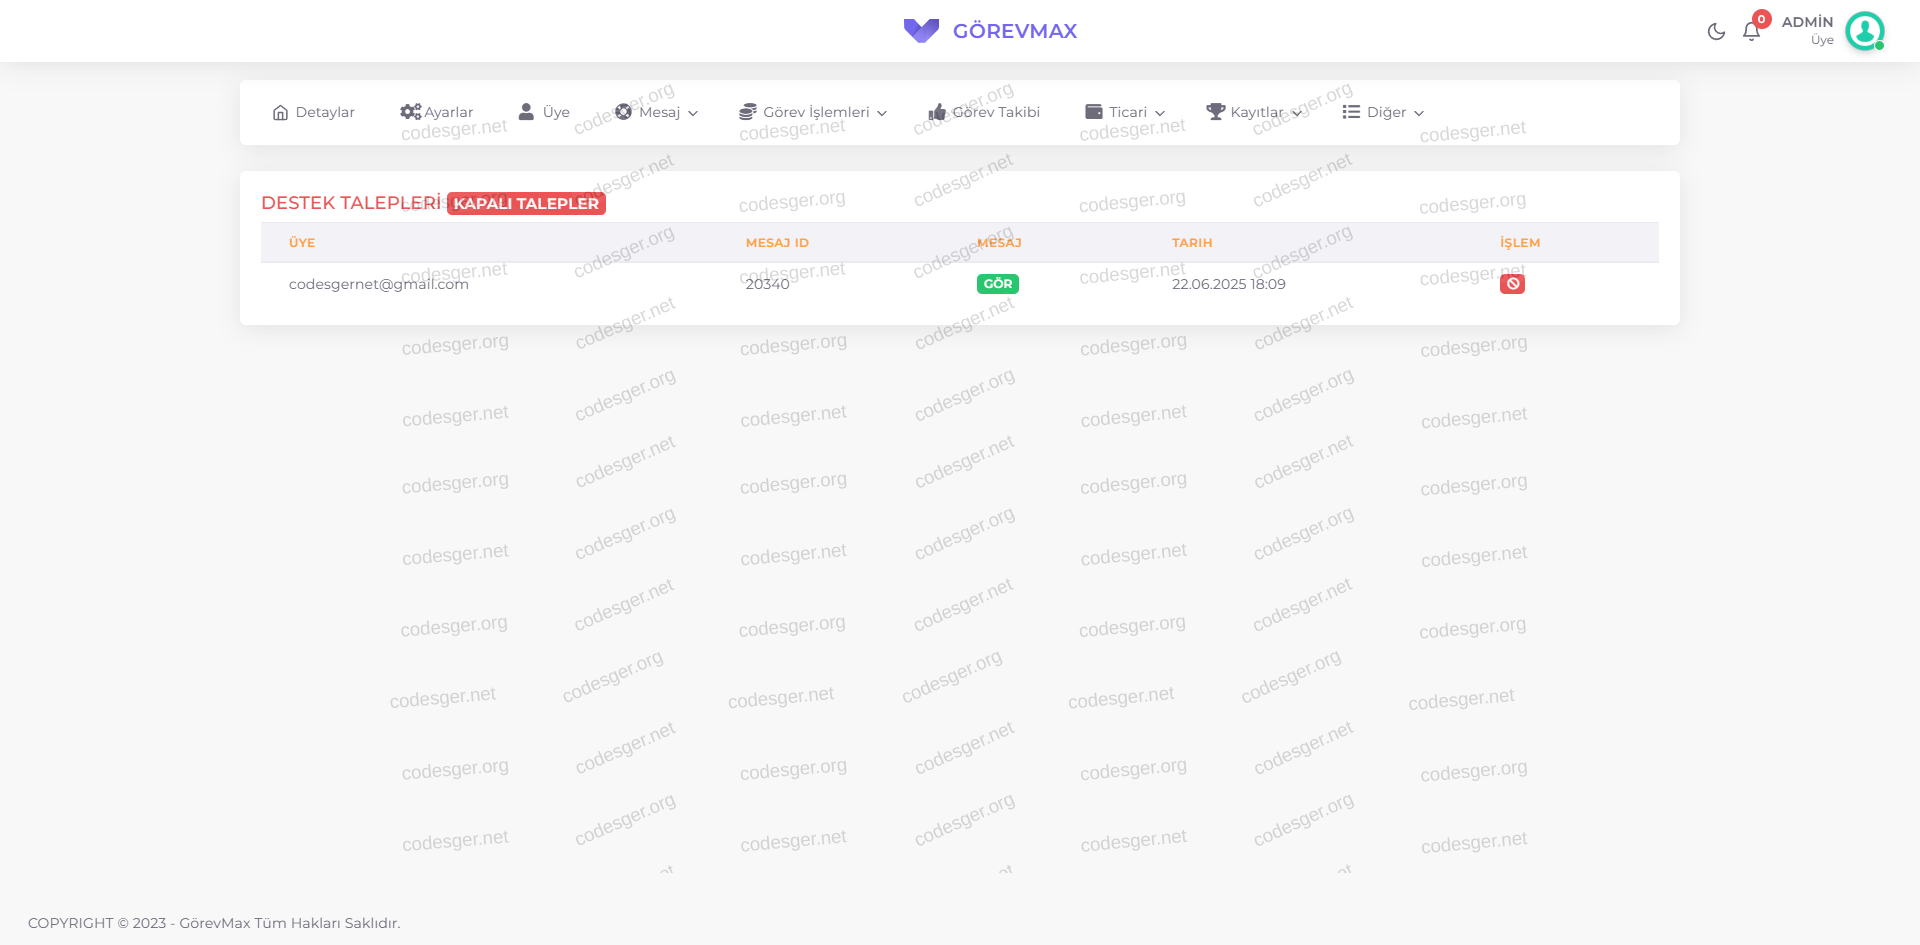Viewport: 1920px width, 945px height.
Task: Click the admin profile avatar
Action: pos(1864,31)
